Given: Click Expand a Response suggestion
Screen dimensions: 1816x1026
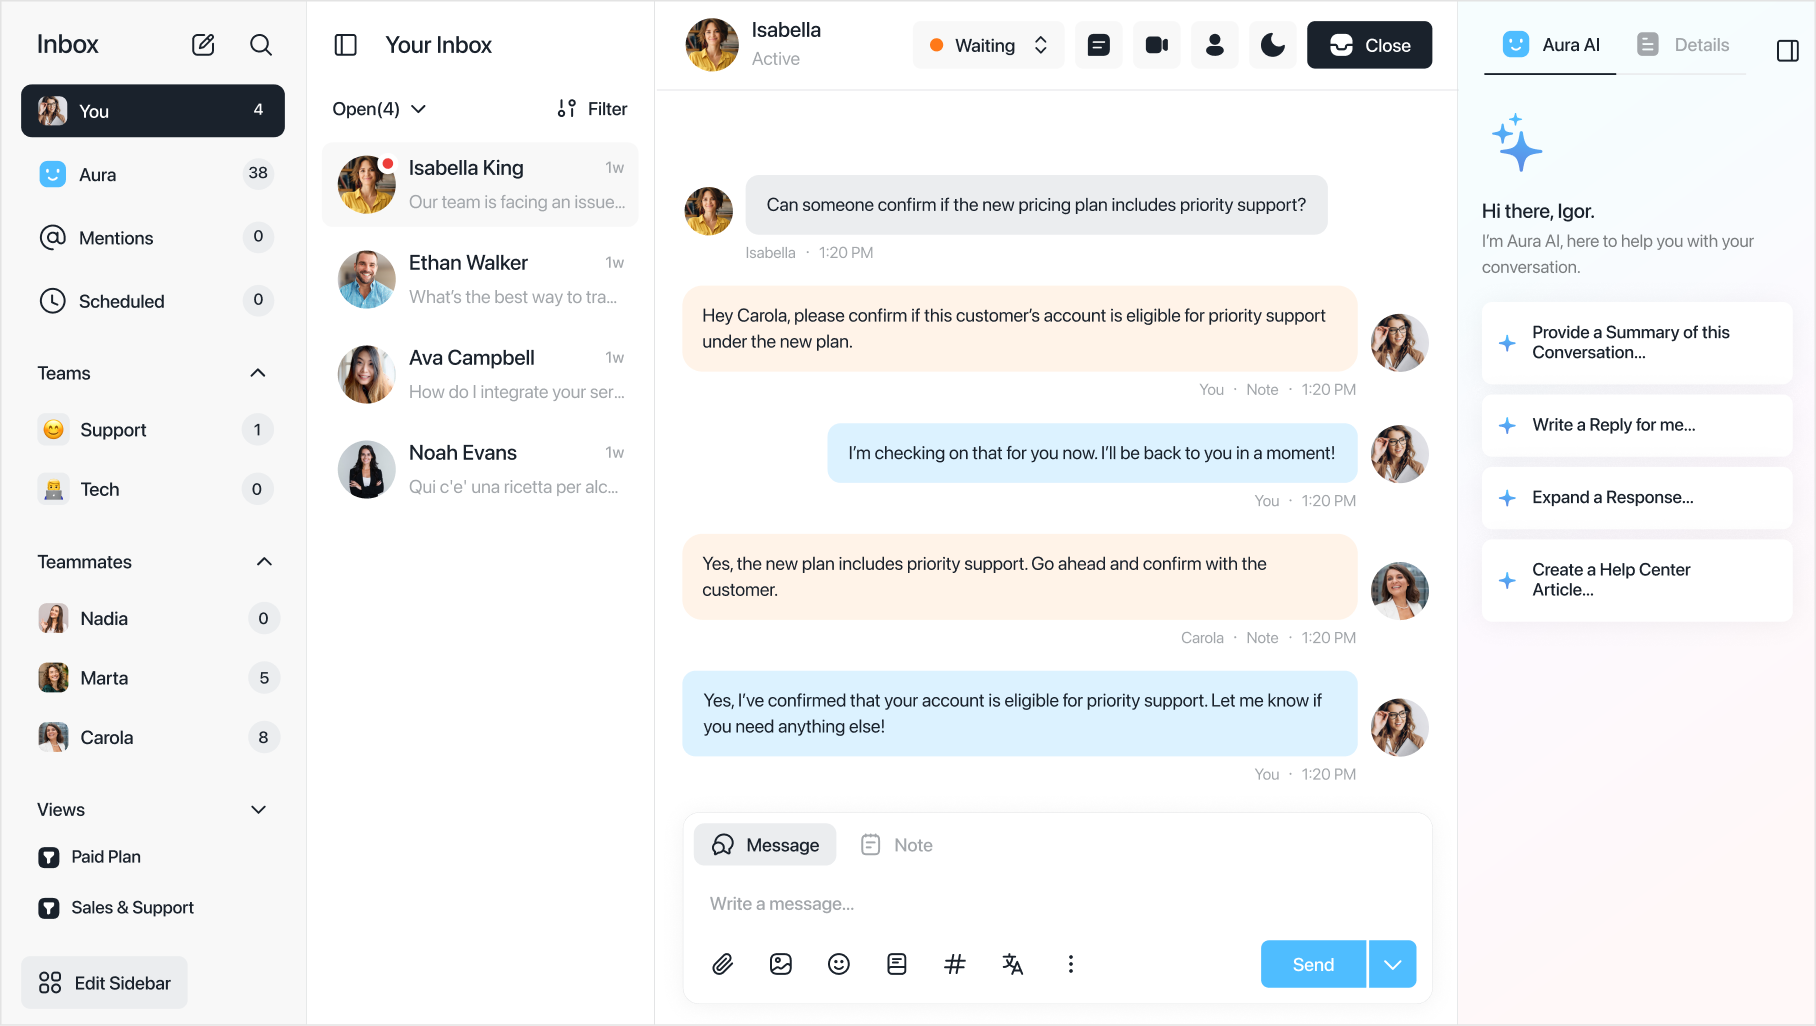Looking at the screenshot, I should click(1637, 497).
